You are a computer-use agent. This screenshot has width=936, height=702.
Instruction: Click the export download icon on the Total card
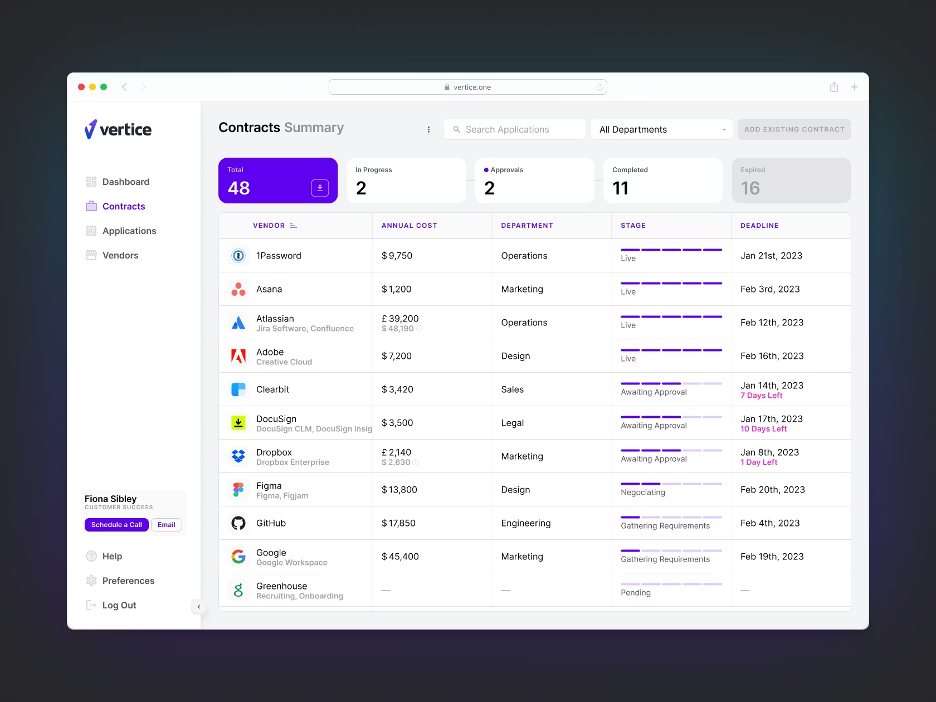tap(320, 187)
